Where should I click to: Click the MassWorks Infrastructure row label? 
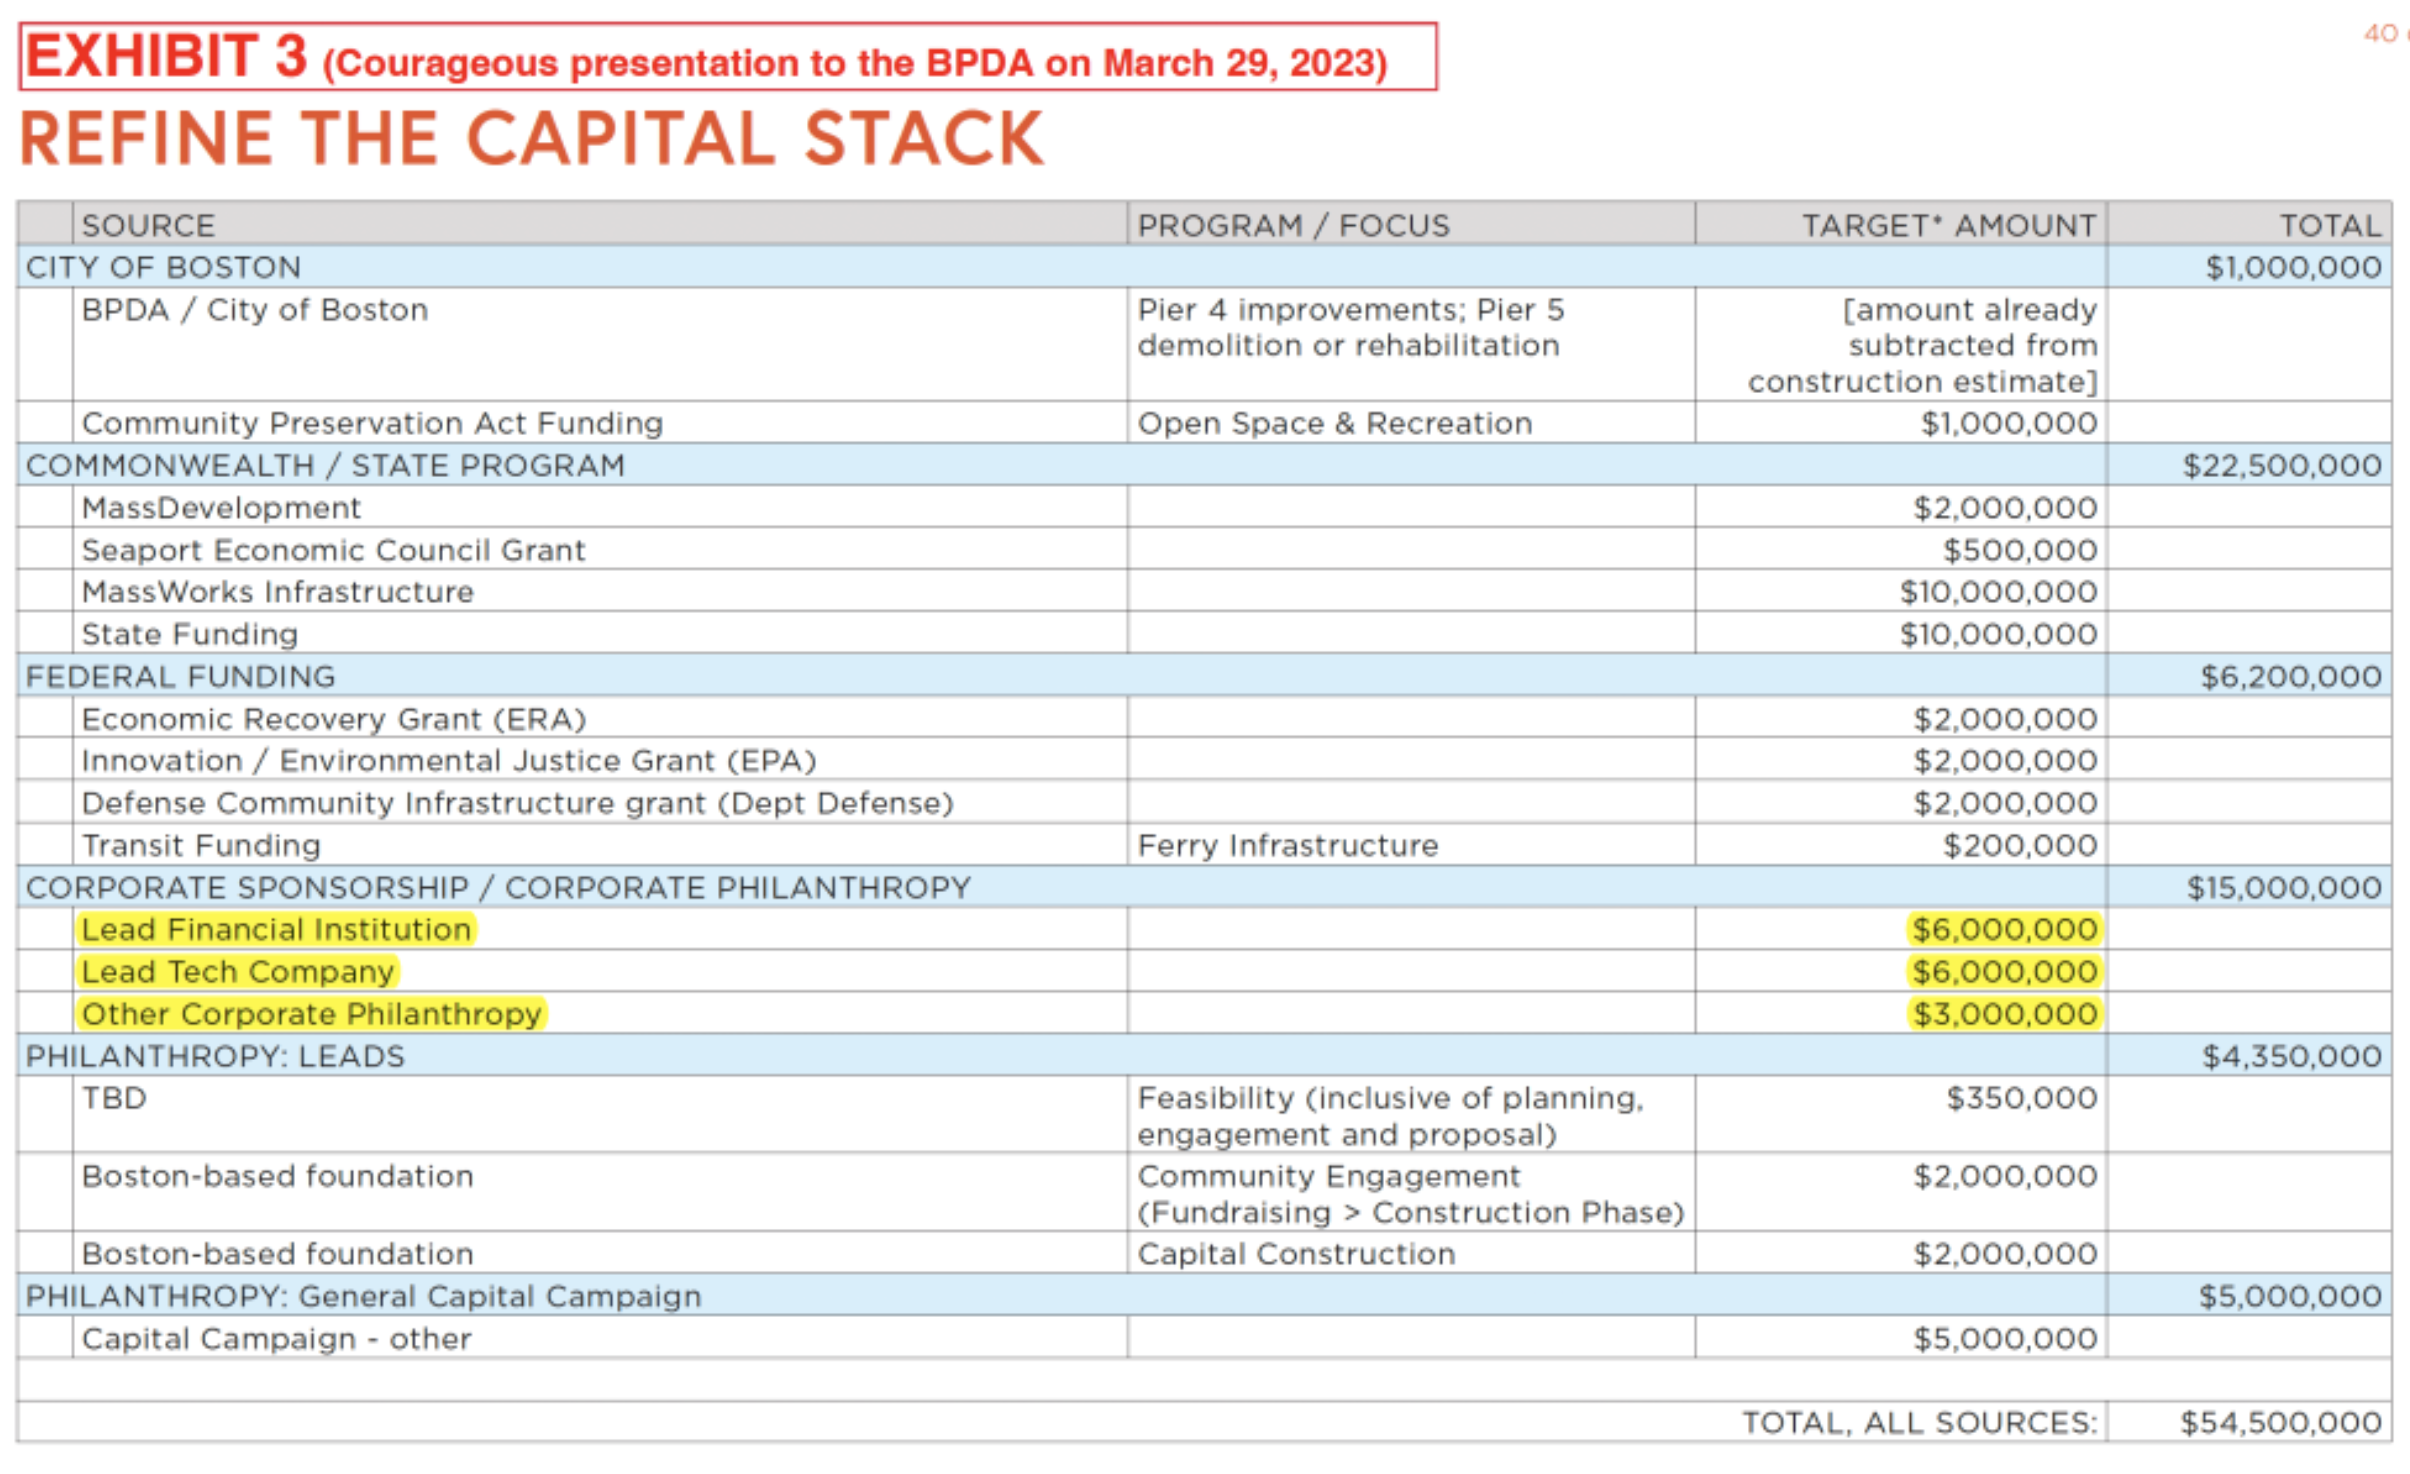pos(278,592)
